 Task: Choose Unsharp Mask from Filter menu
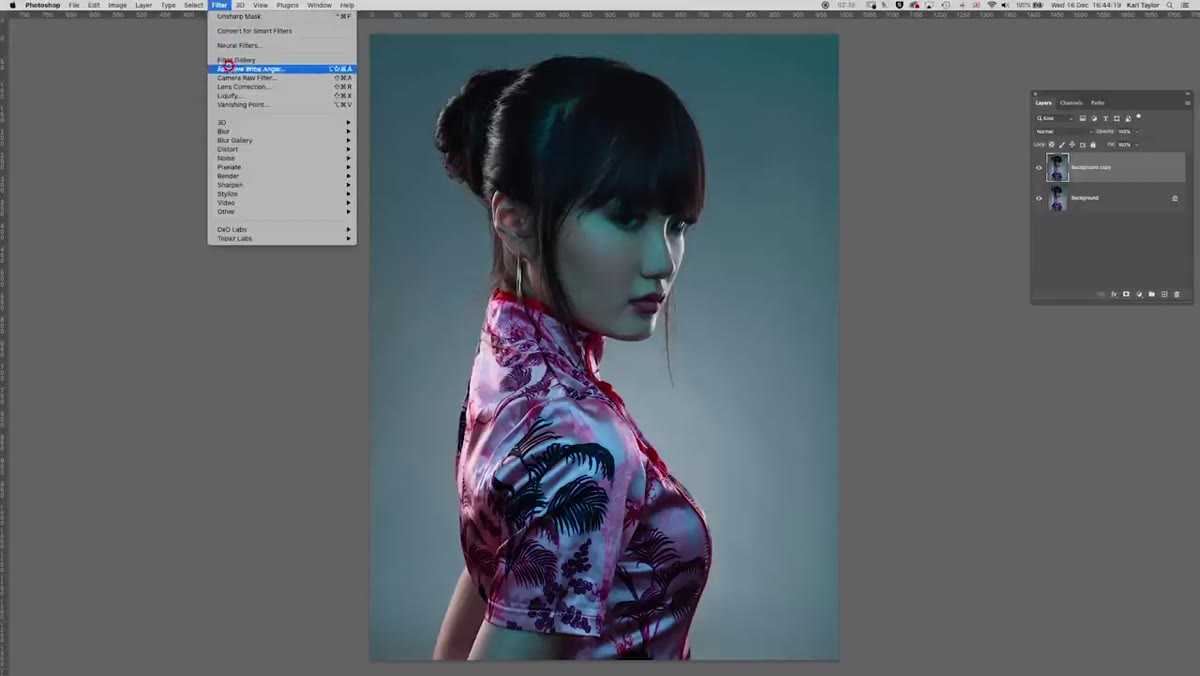click(282, 16)
